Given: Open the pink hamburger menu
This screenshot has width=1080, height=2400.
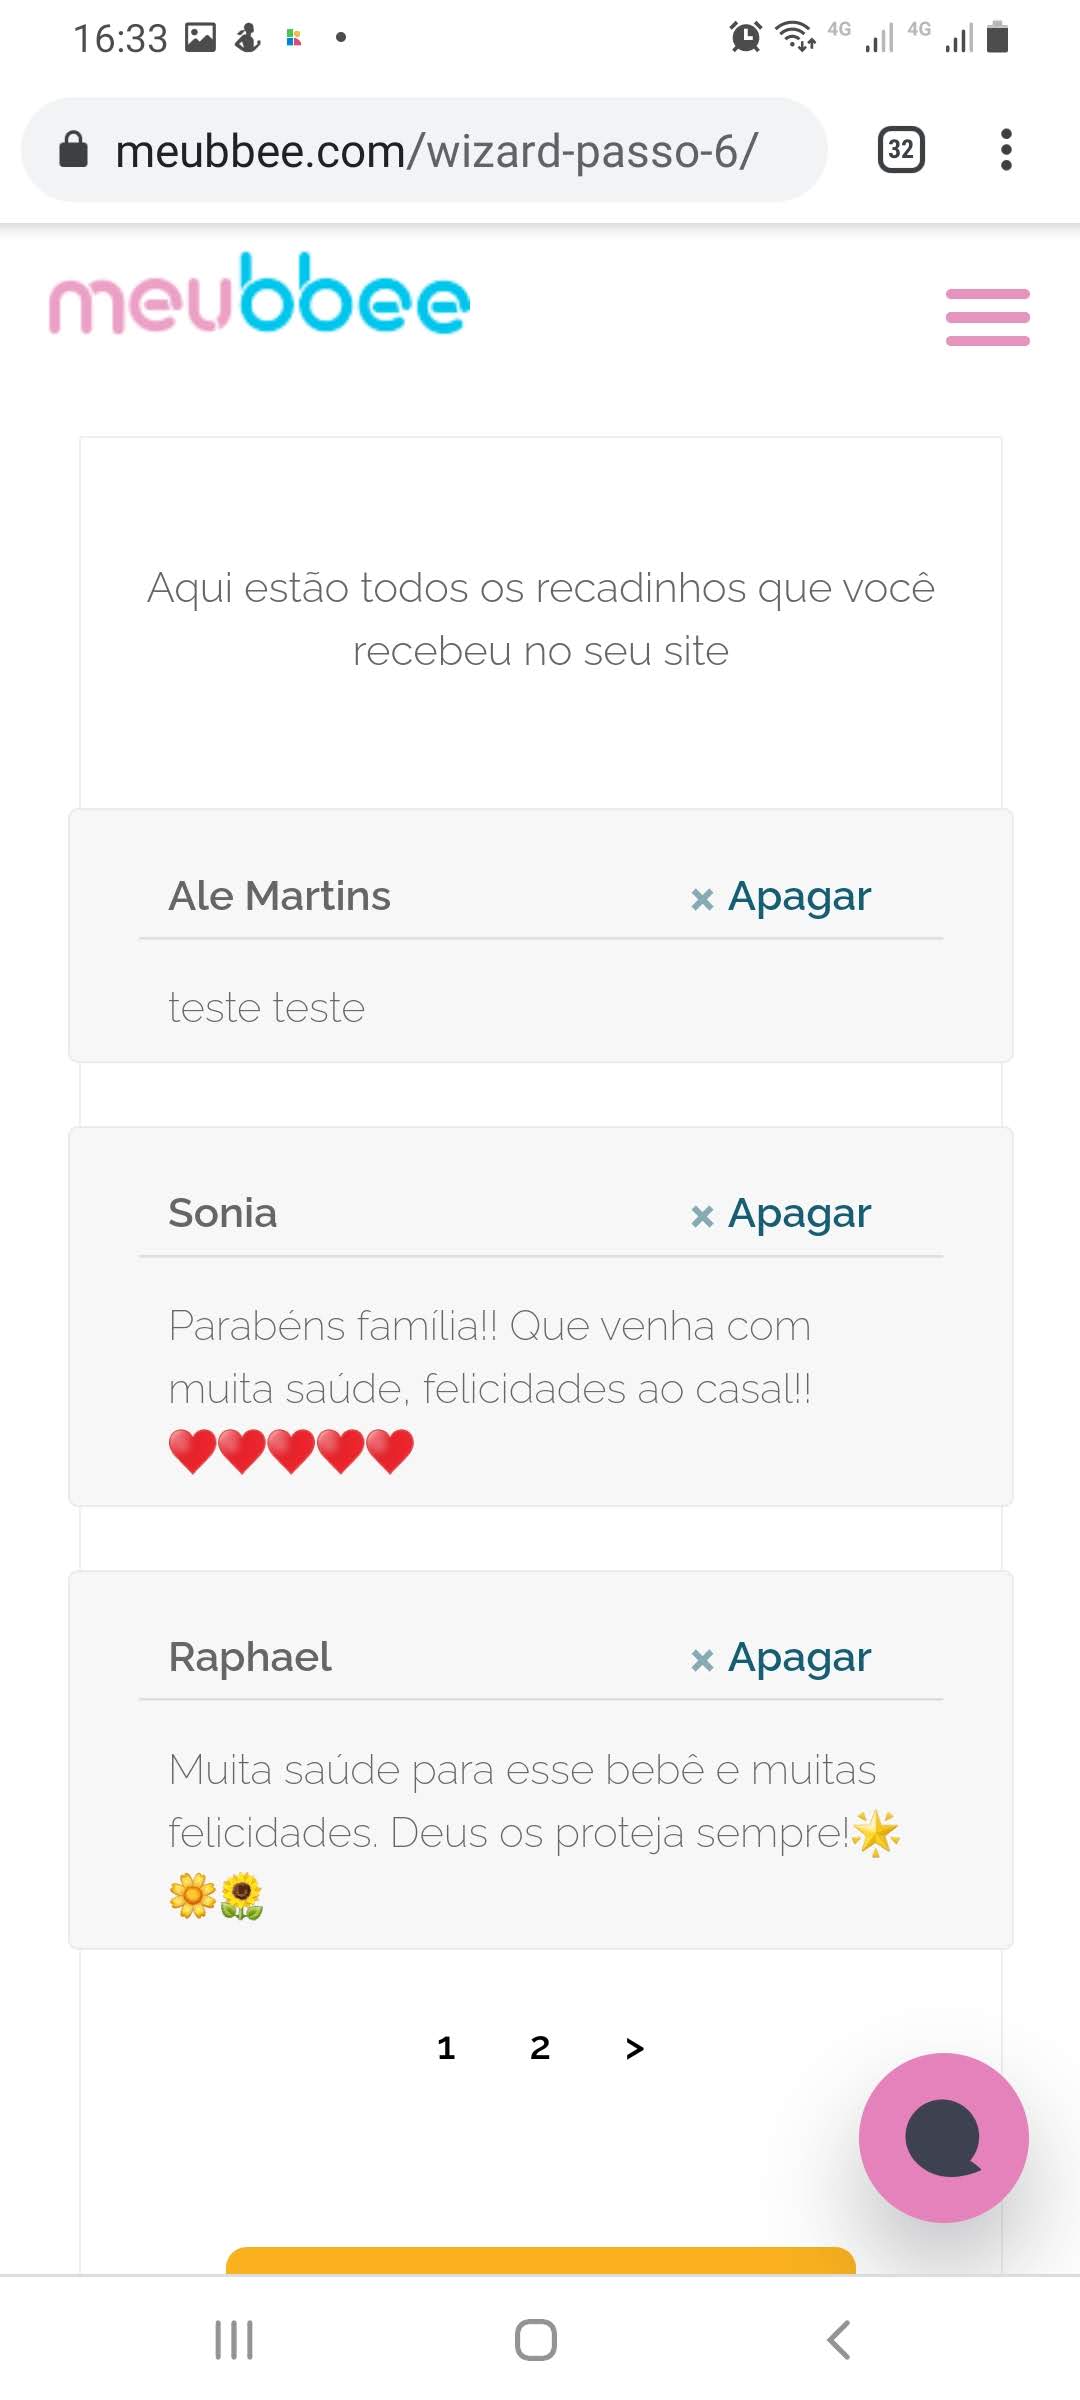Looking at the screenshot, I should point(987,317).
